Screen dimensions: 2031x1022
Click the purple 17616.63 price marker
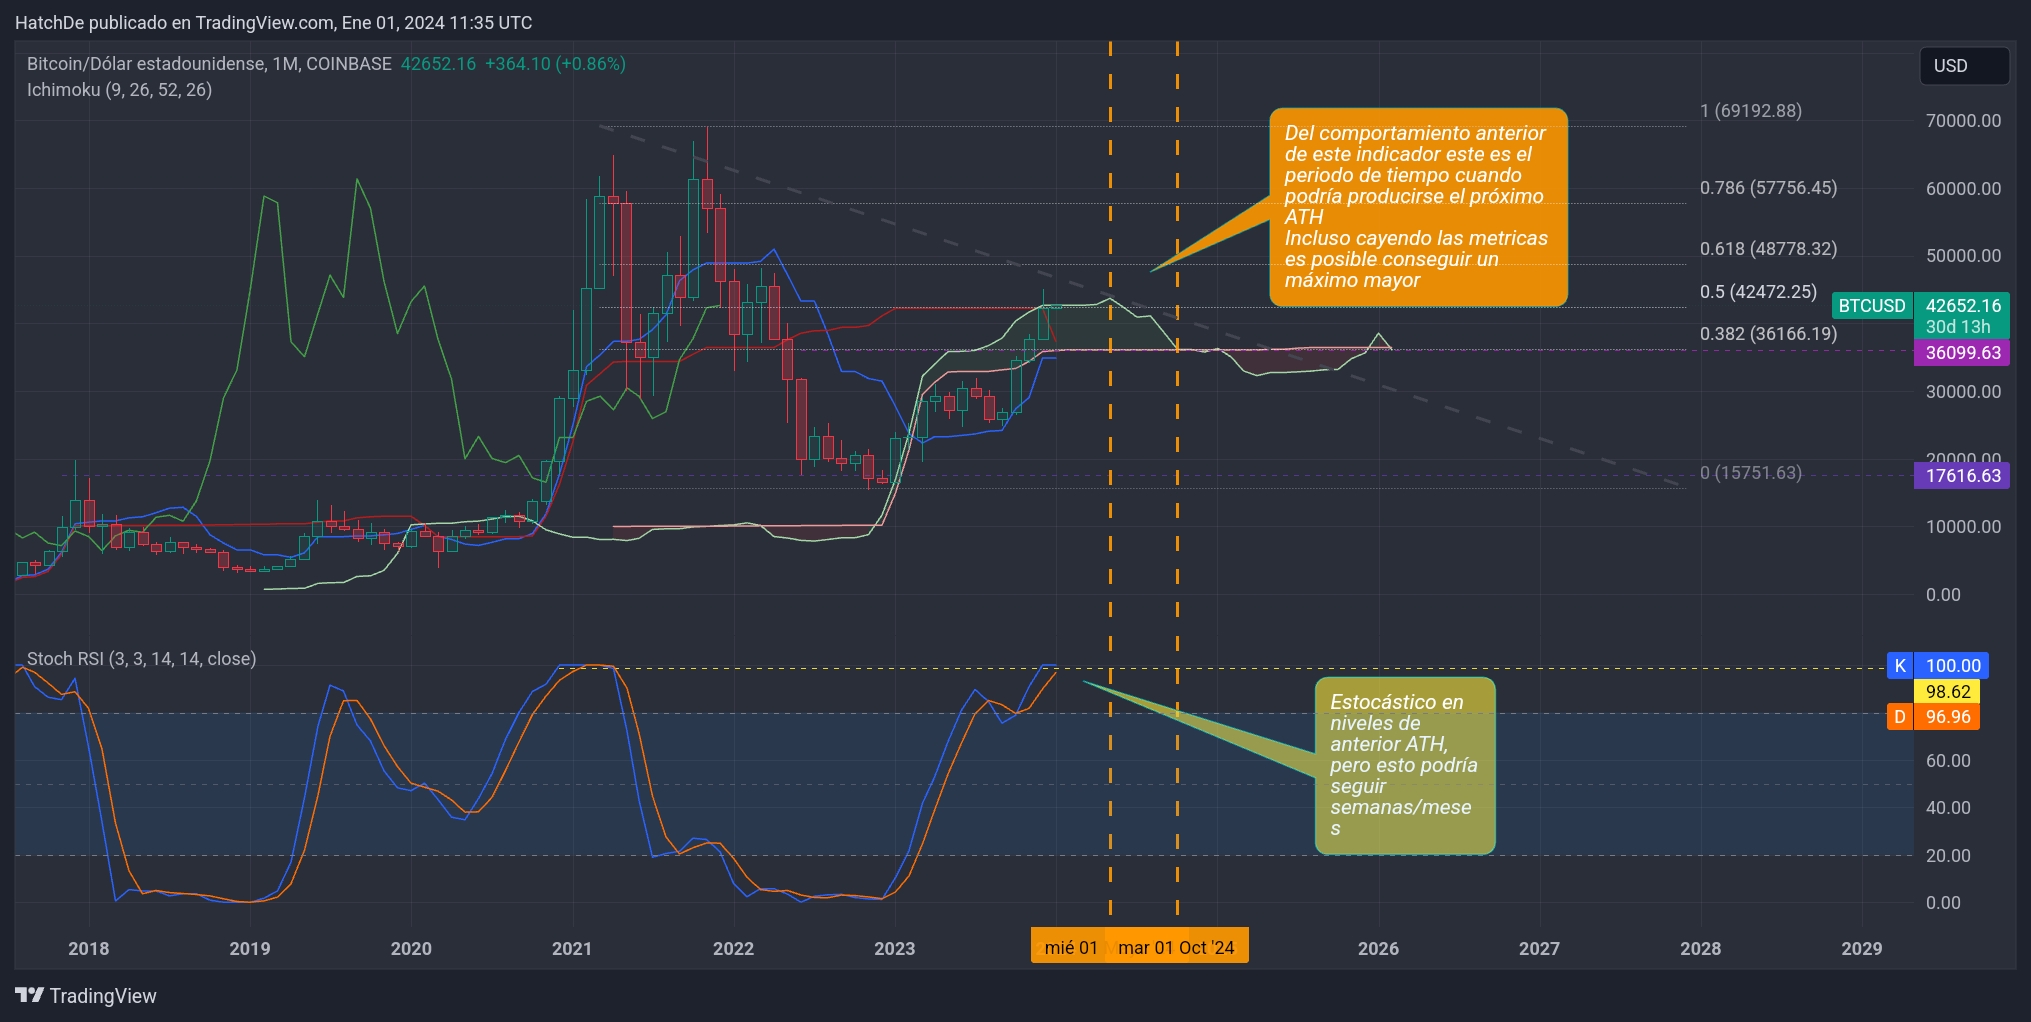pos(1961,477)
